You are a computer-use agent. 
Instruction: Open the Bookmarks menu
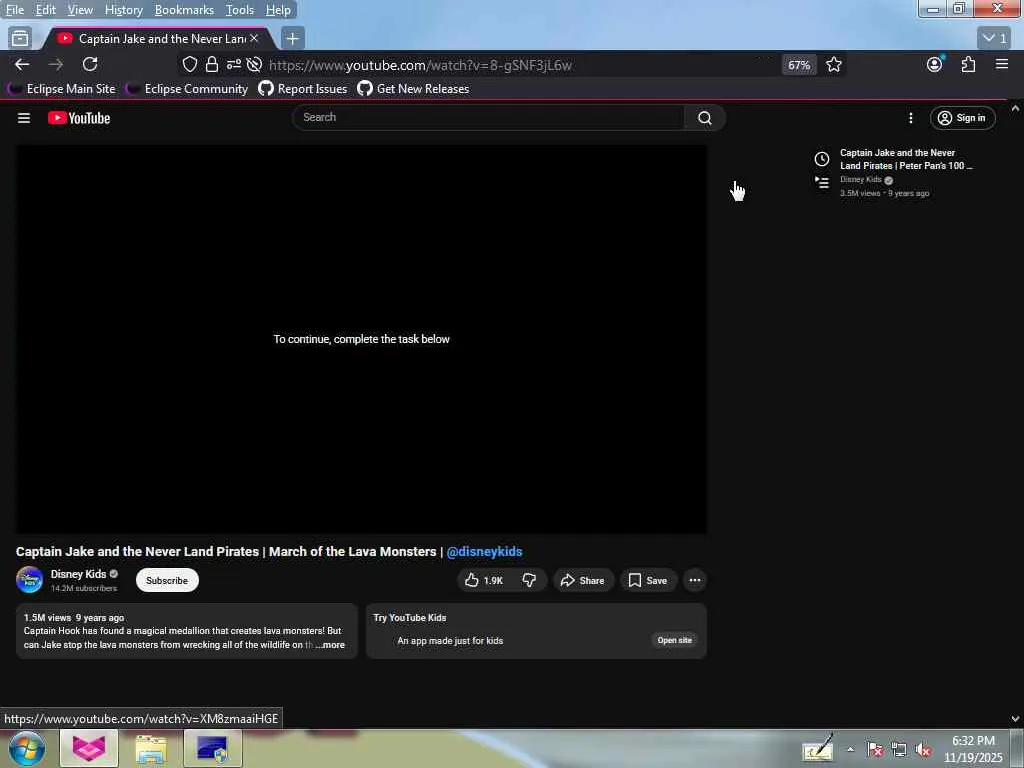coord(184,10)
